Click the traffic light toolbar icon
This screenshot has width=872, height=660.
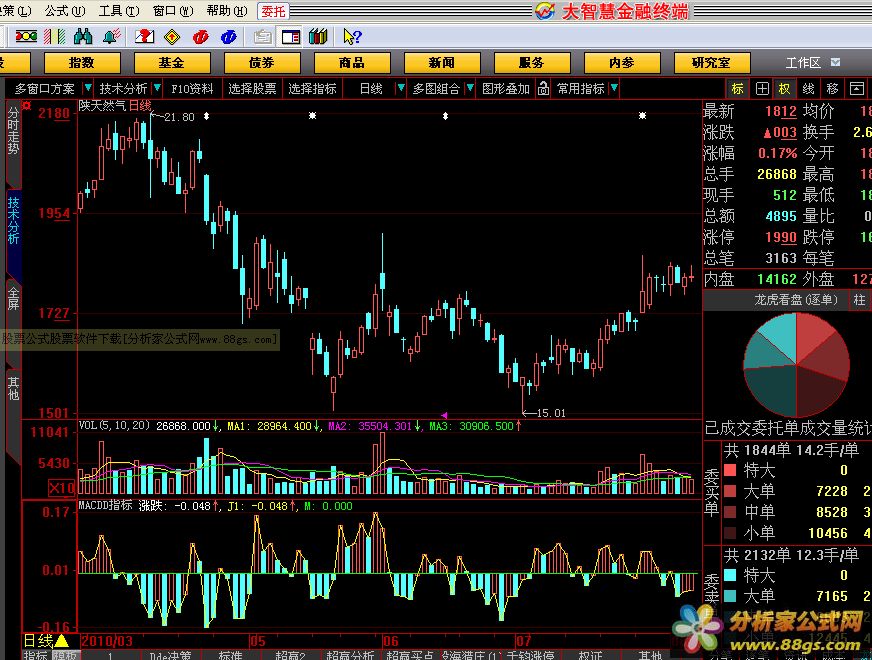click(26, 37)
